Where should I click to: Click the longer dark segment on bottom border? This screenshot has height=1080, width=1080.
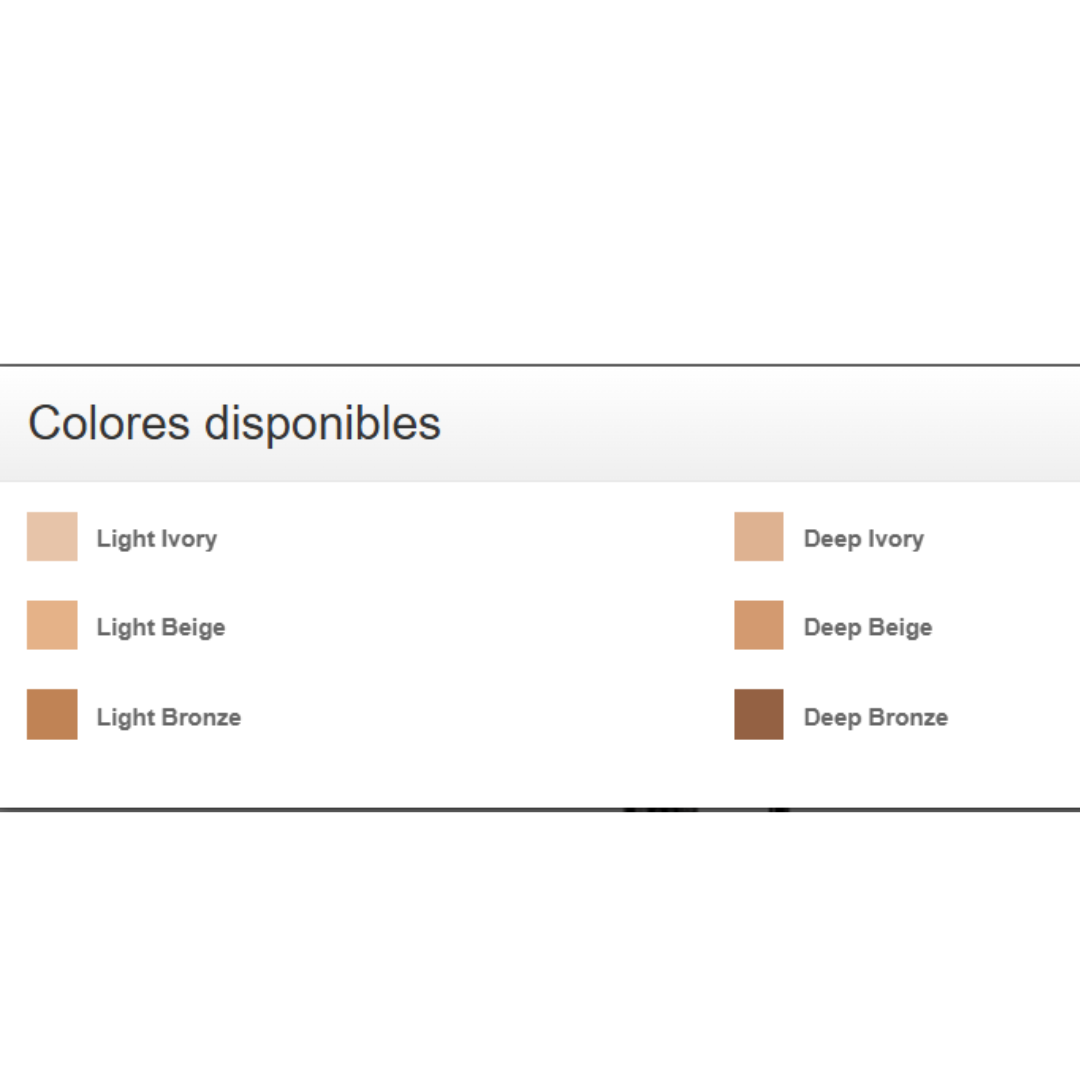[x=661, y=810]
